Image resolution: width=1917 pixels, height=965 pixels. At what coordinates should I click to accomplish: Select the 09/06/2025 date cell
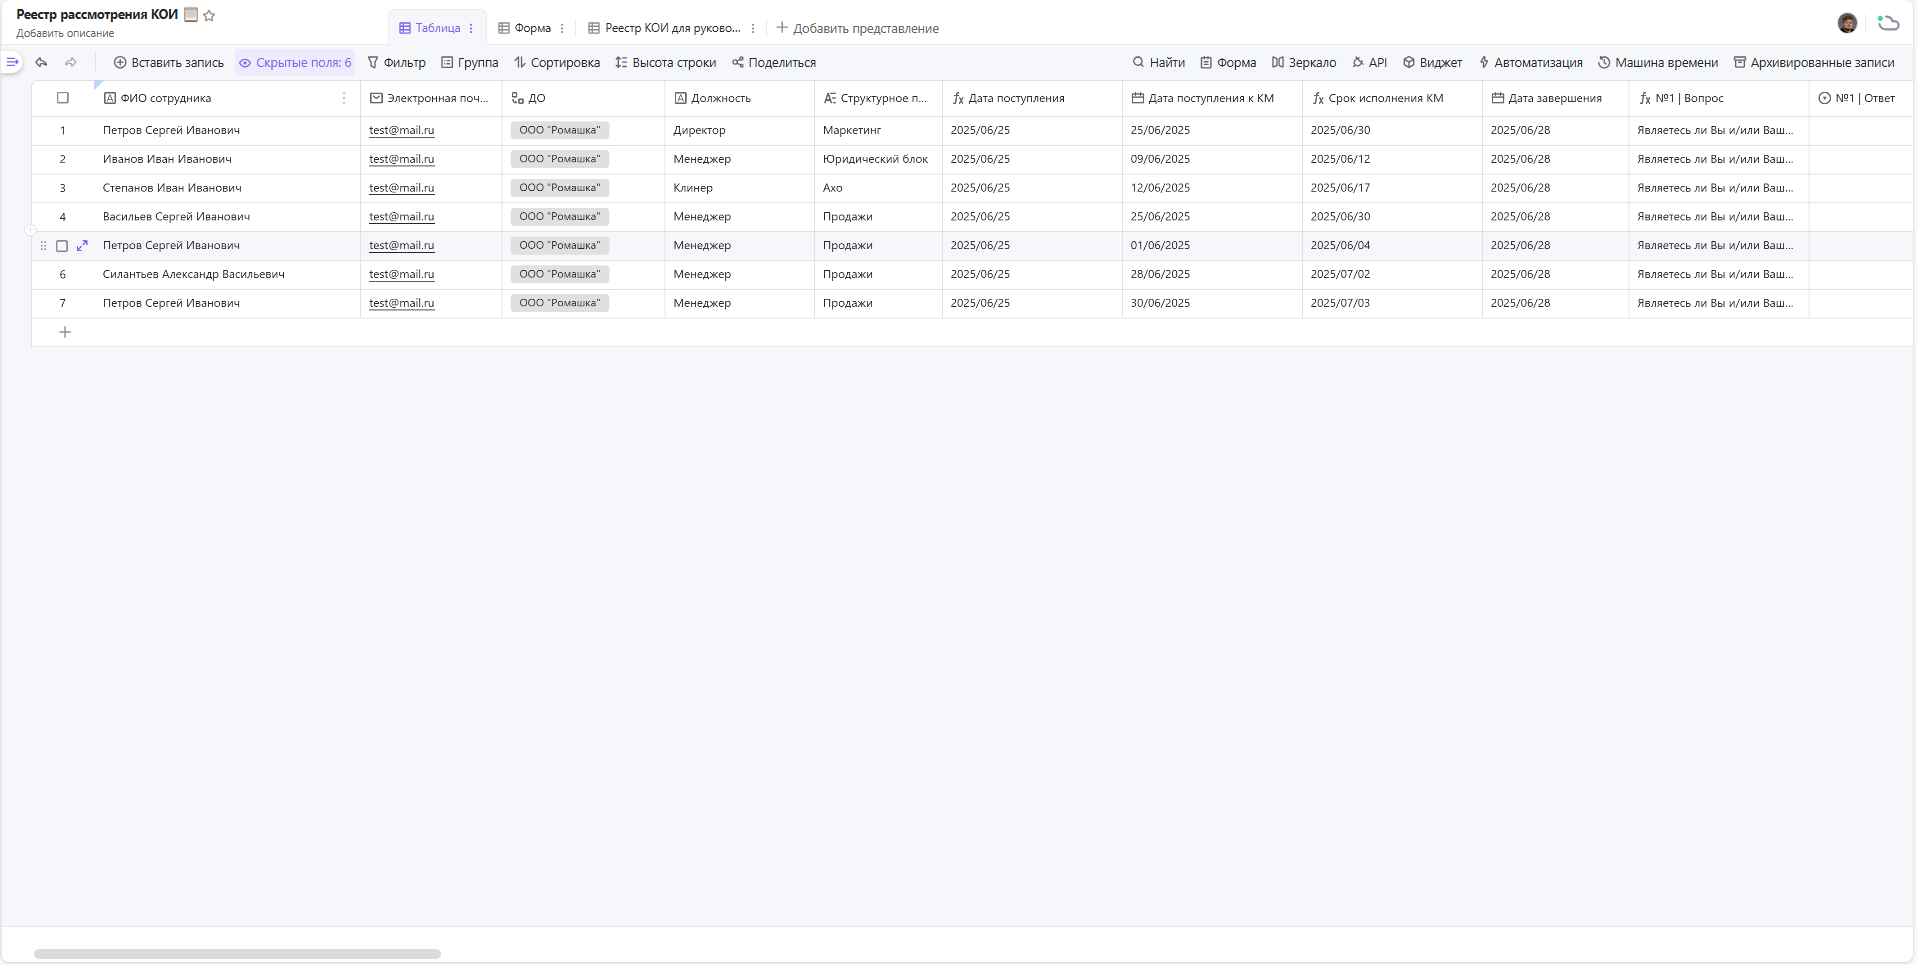tap(1212, 159)
